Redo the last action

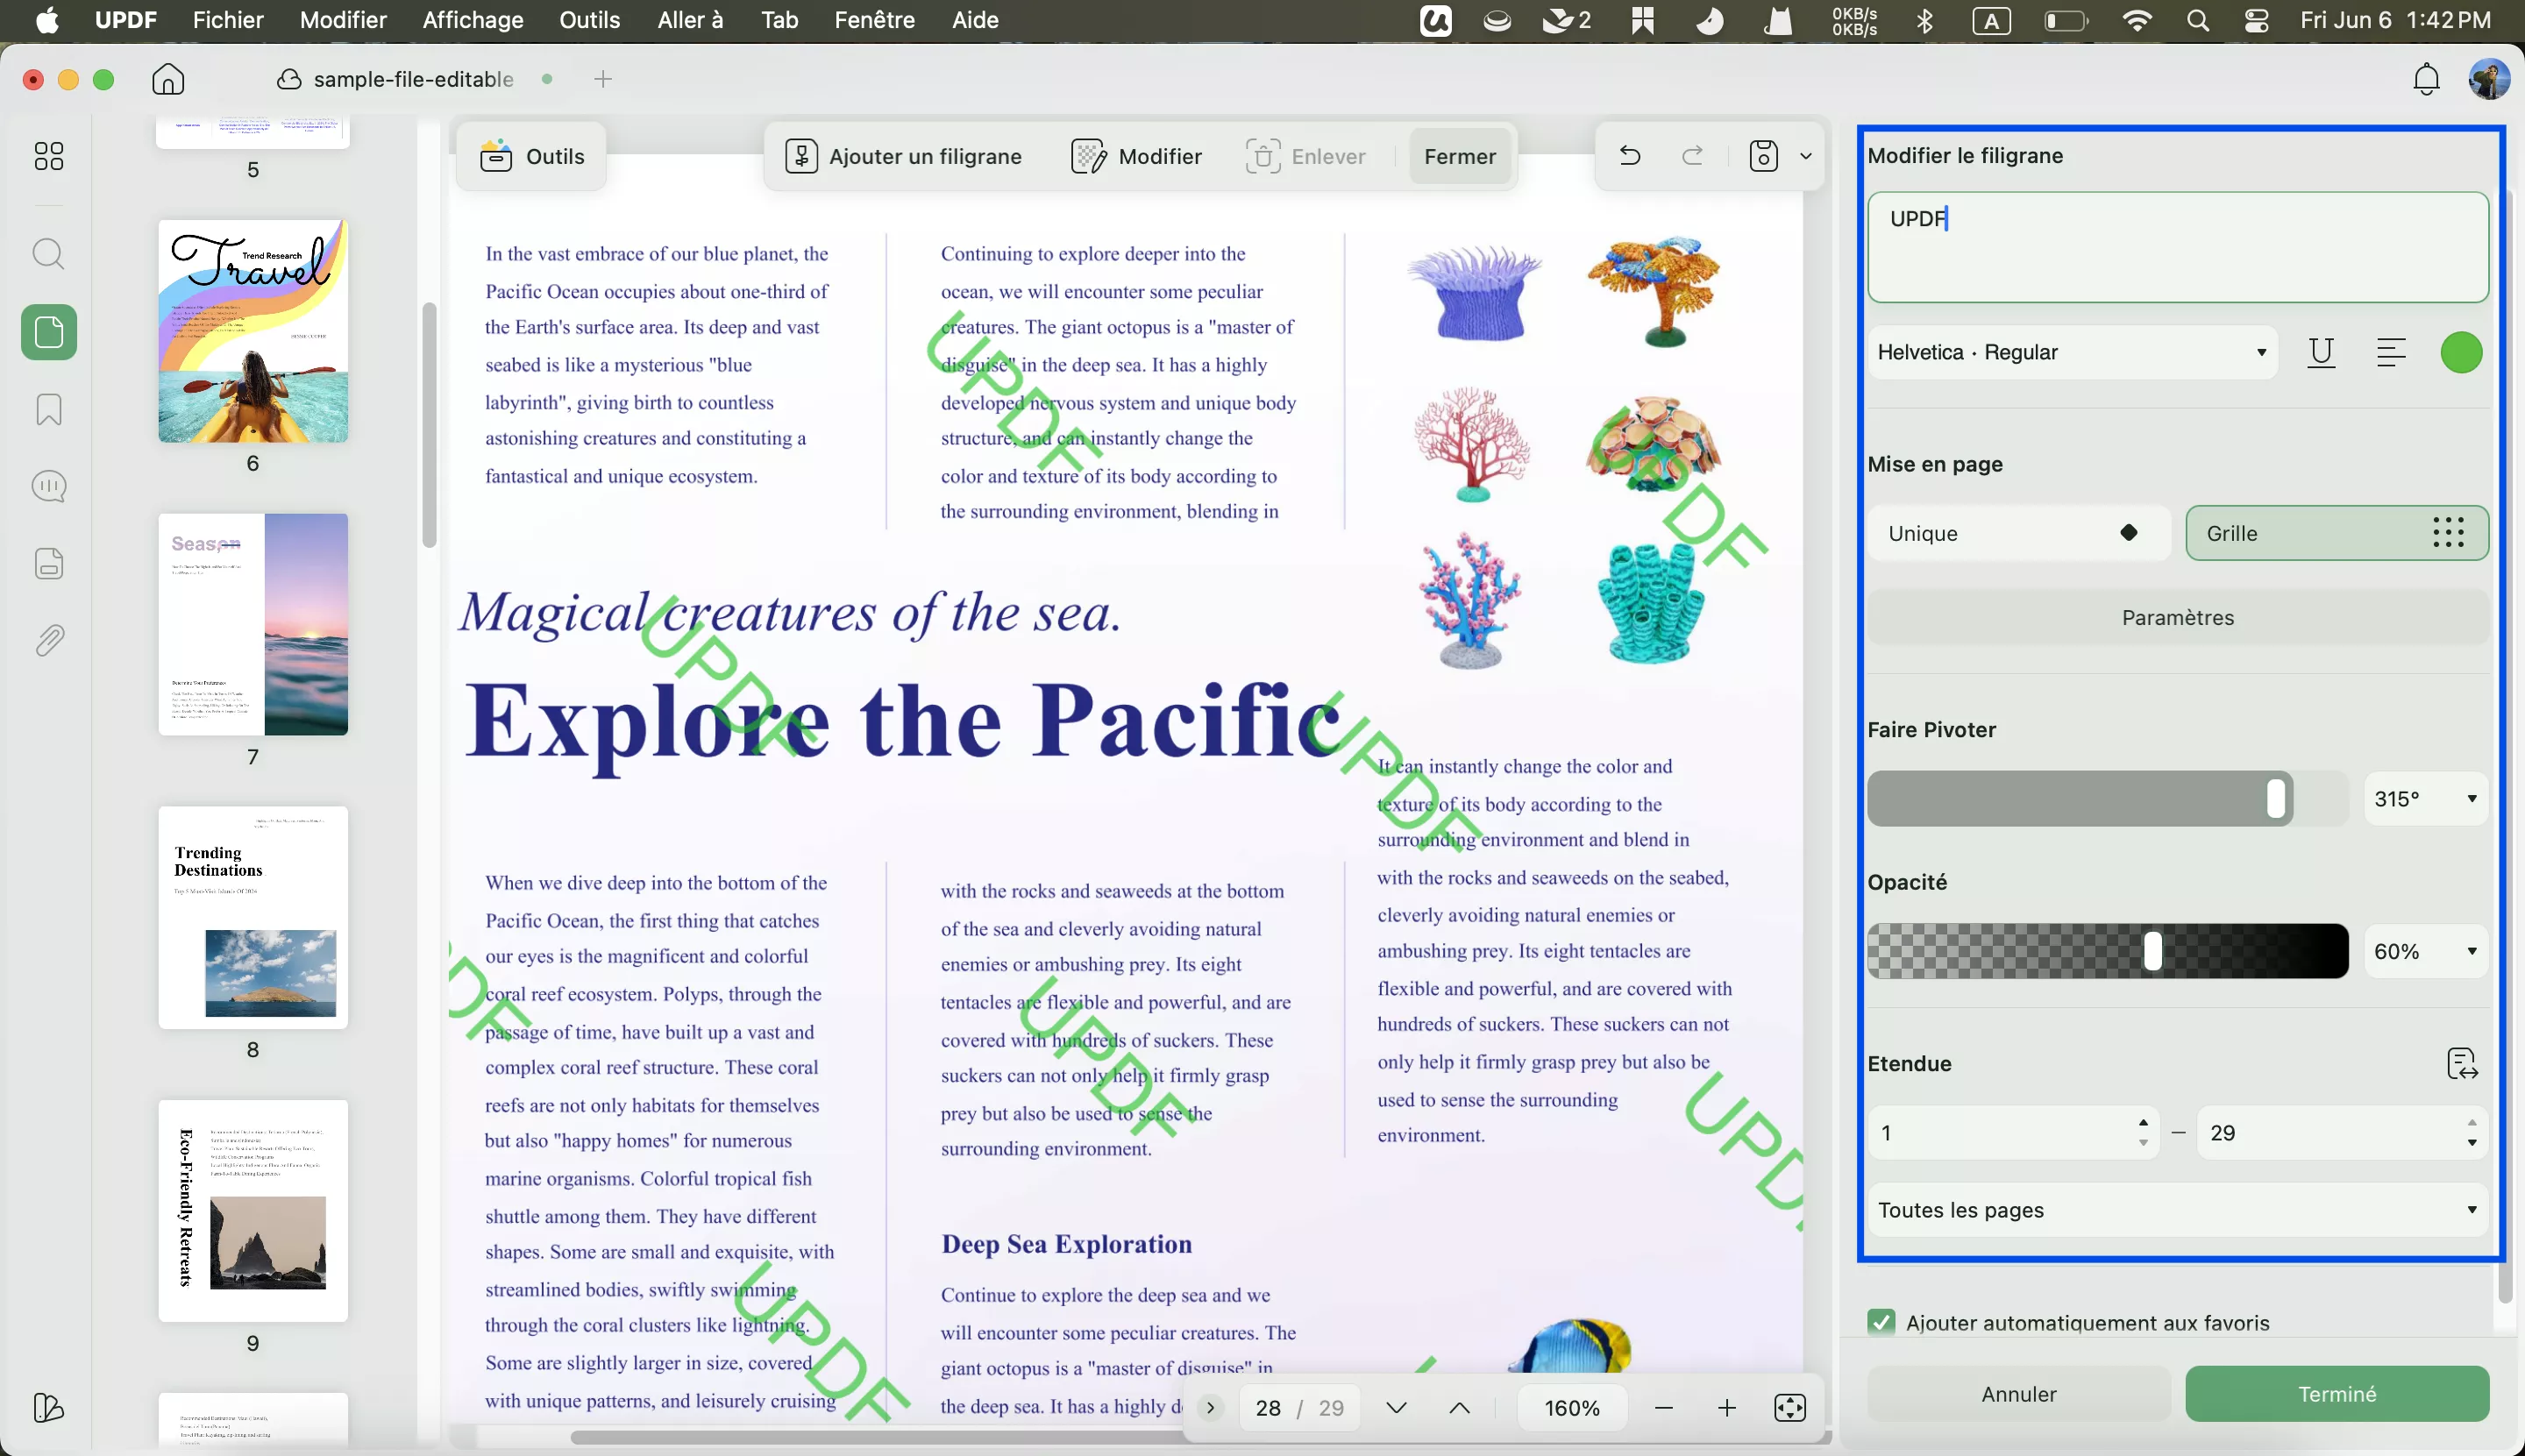click(1693, 156)
